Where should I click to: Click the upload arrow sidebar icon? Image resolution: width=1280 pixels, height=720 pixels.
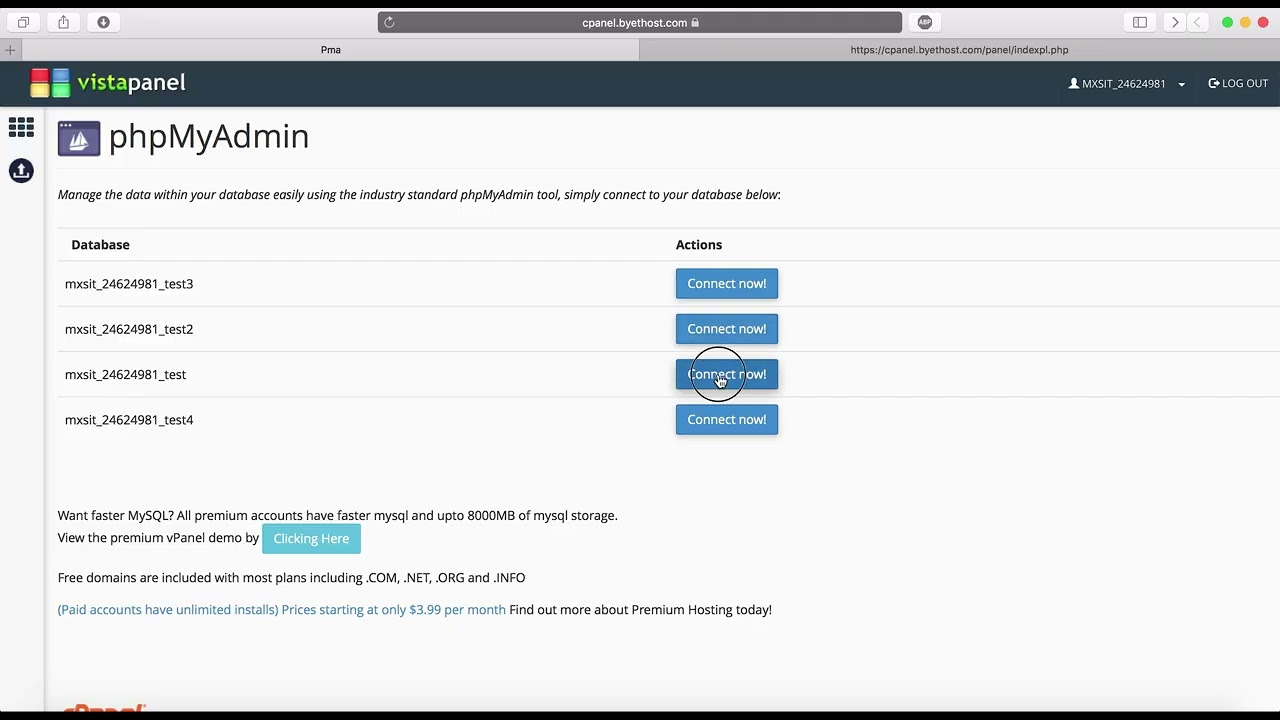21,171
